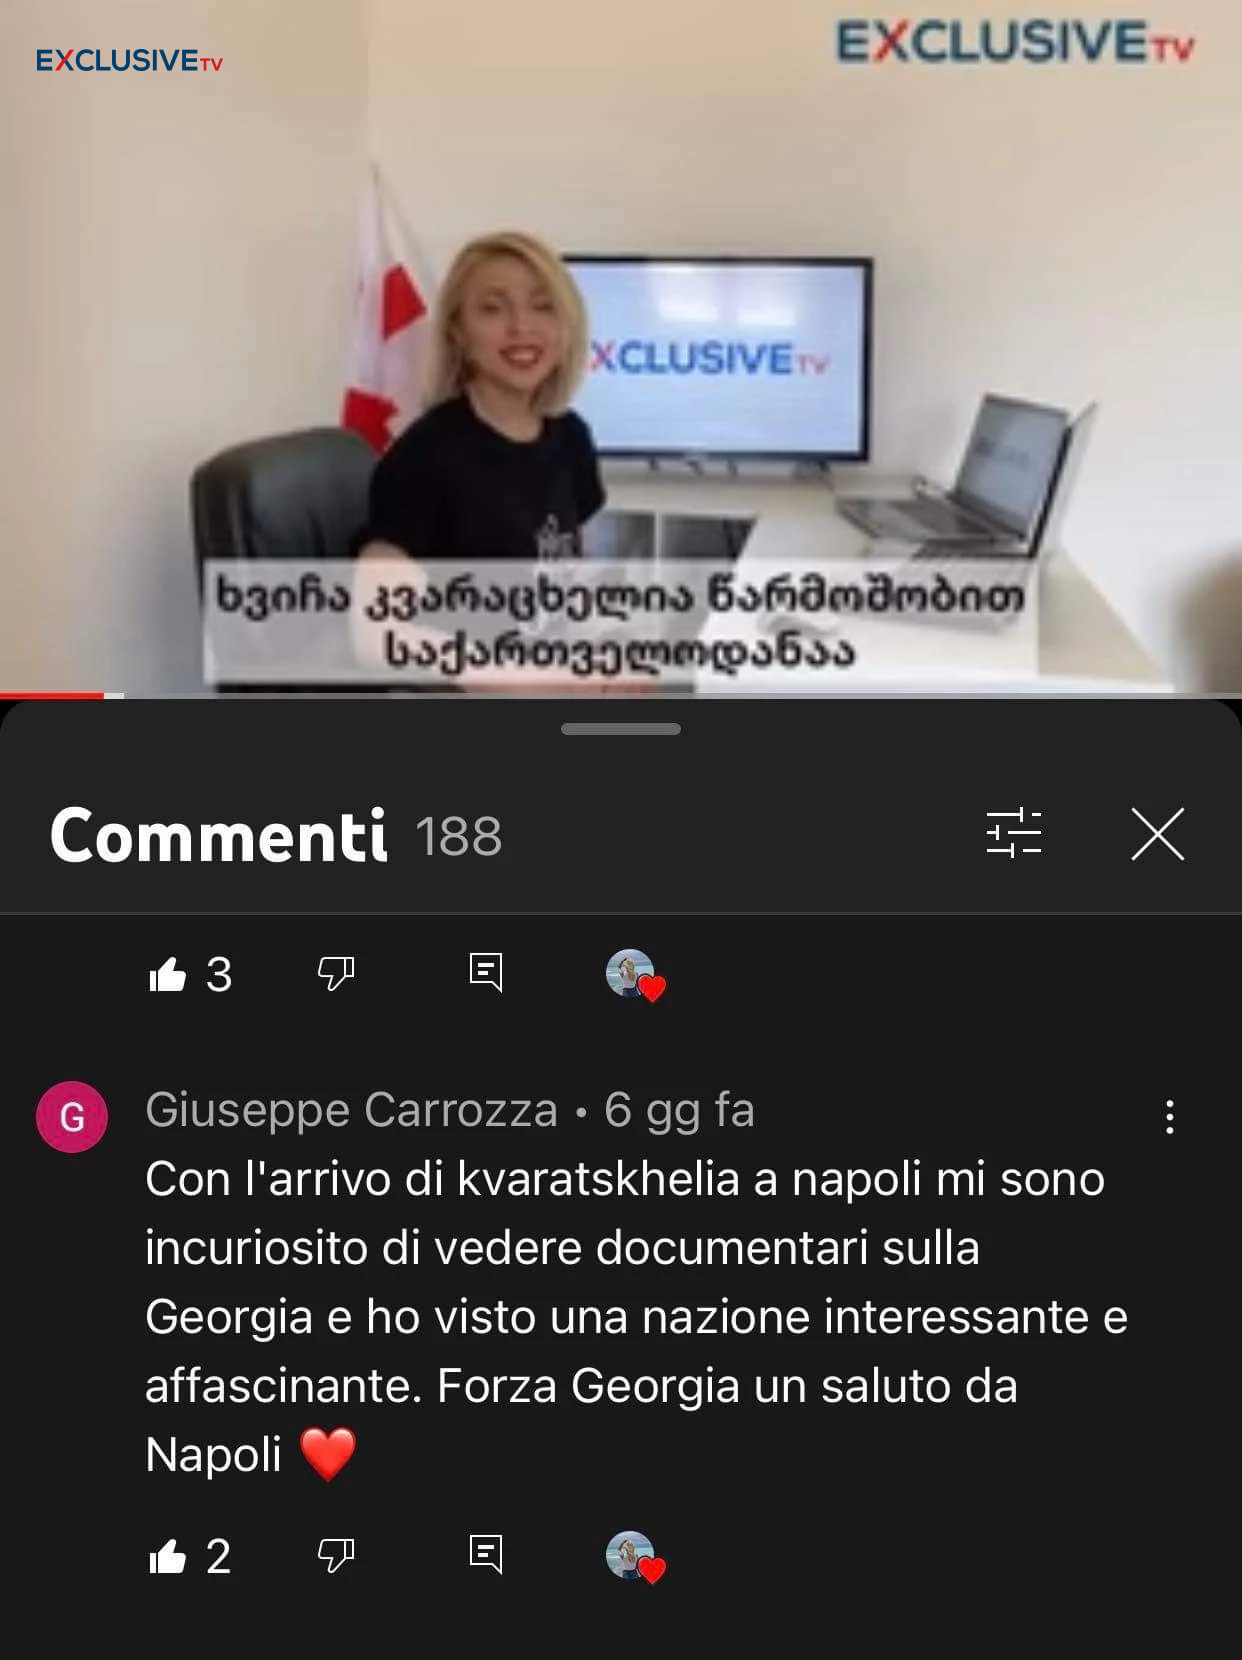Open Giuseppe Carrozza's profile avatar
The image size is (1242, 1660).
pos(72,1117)
